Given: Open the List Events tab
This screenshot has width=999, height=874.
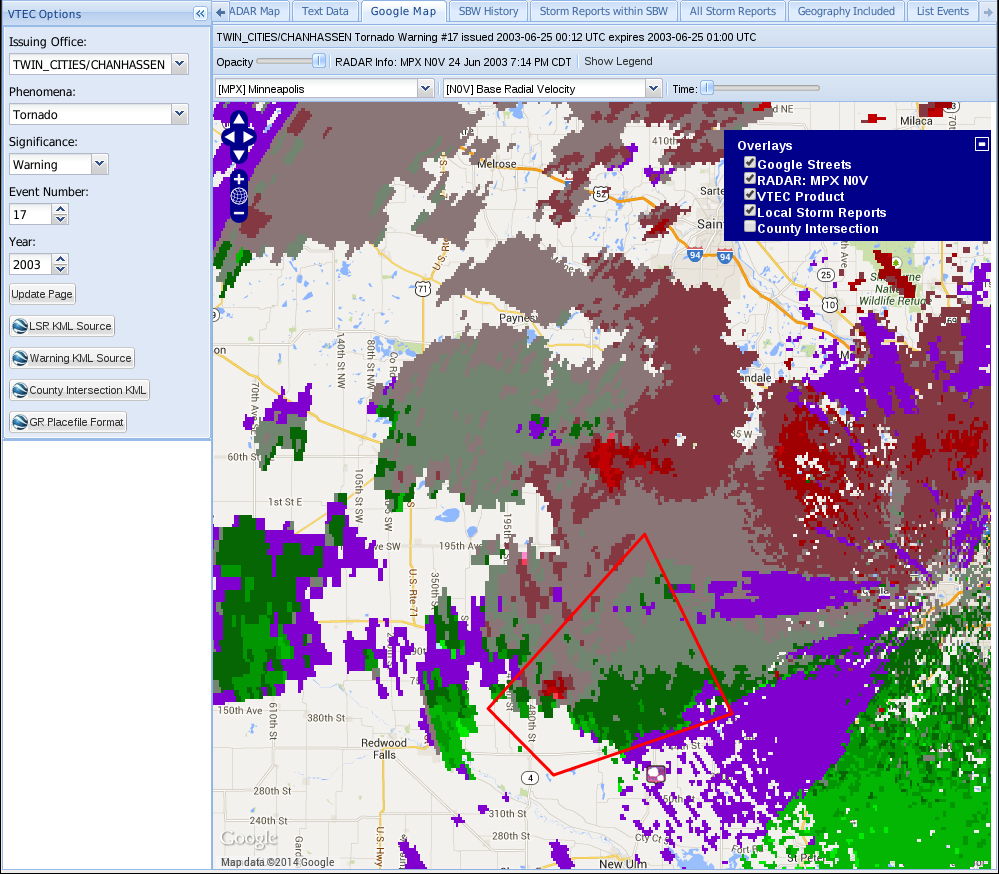Looking at the screenshot, I should click(942, 11).
